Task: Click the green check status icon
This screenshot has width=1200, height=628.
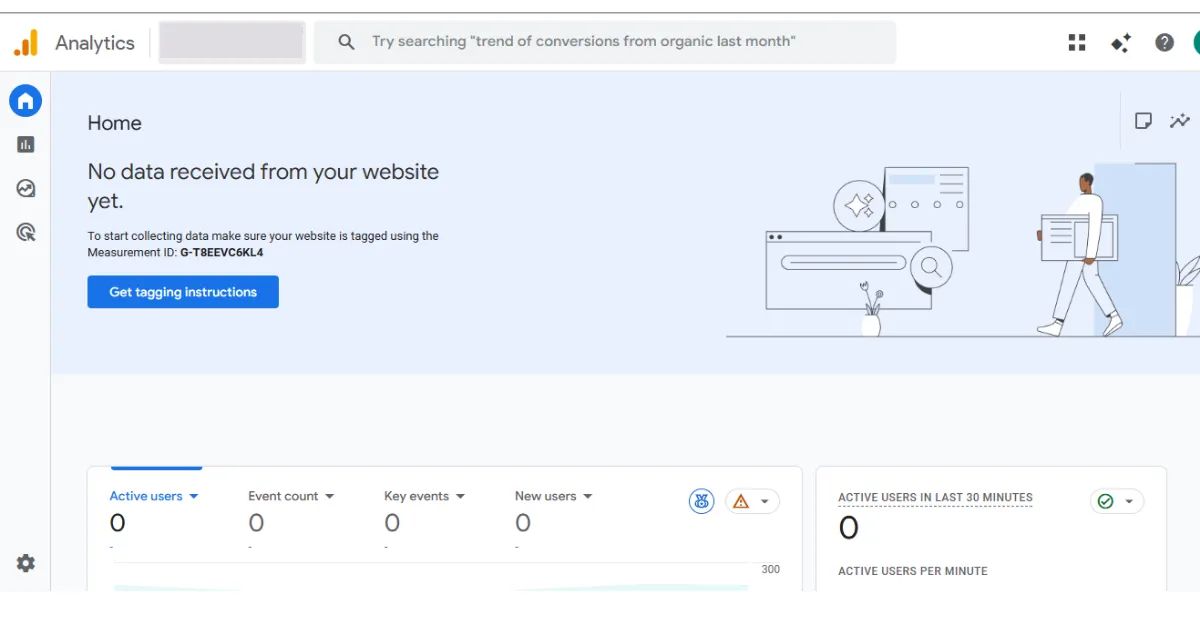Action: pos(1105,501)
